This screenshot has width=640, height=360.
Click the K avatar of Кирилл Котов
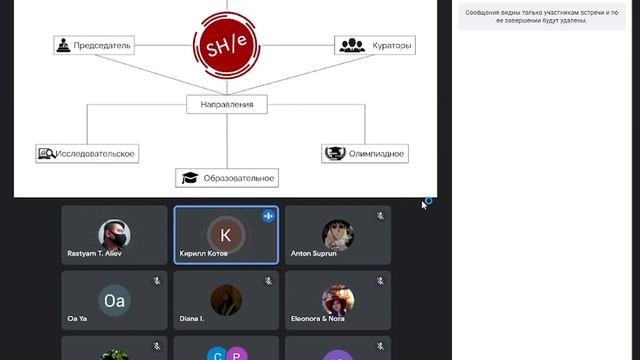point(226,235)
